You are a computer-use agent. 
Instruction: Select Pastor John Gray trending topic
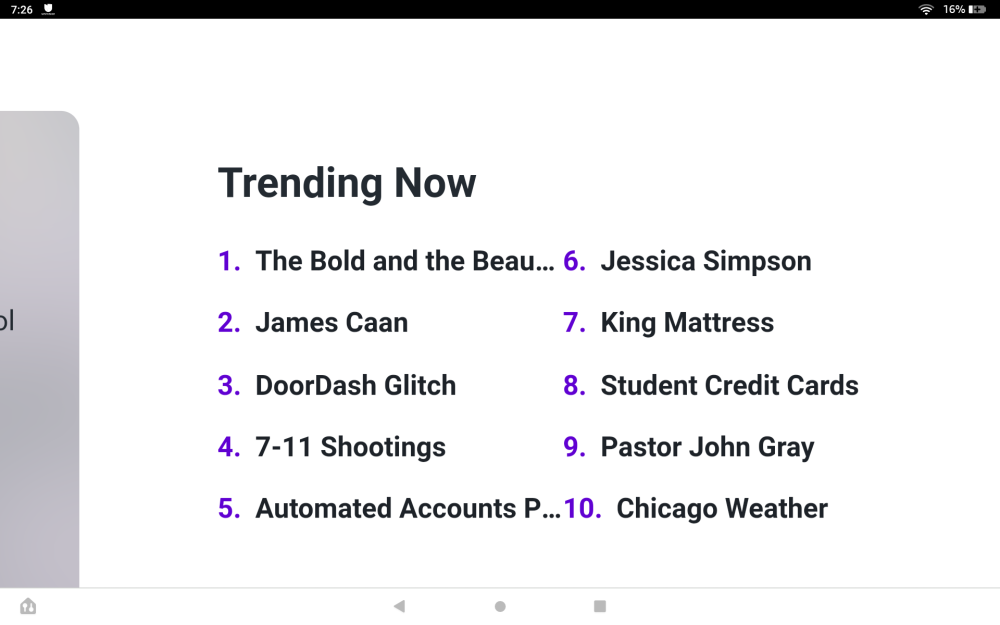click(x=707, y=447)
